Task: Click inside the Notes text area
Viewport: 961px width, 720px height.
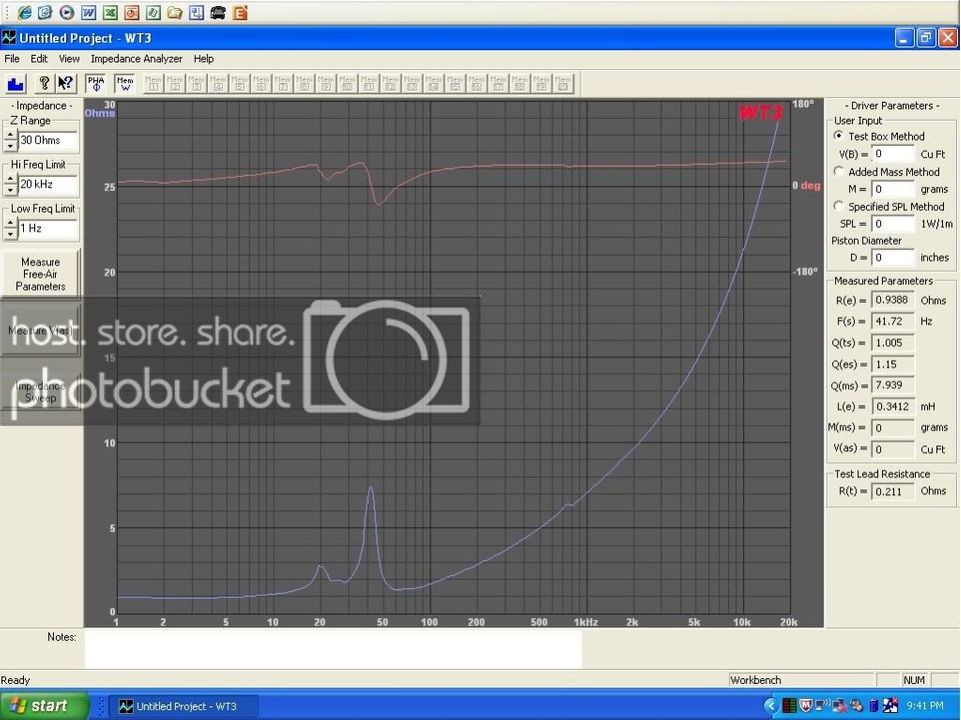Action: (333, 650)
